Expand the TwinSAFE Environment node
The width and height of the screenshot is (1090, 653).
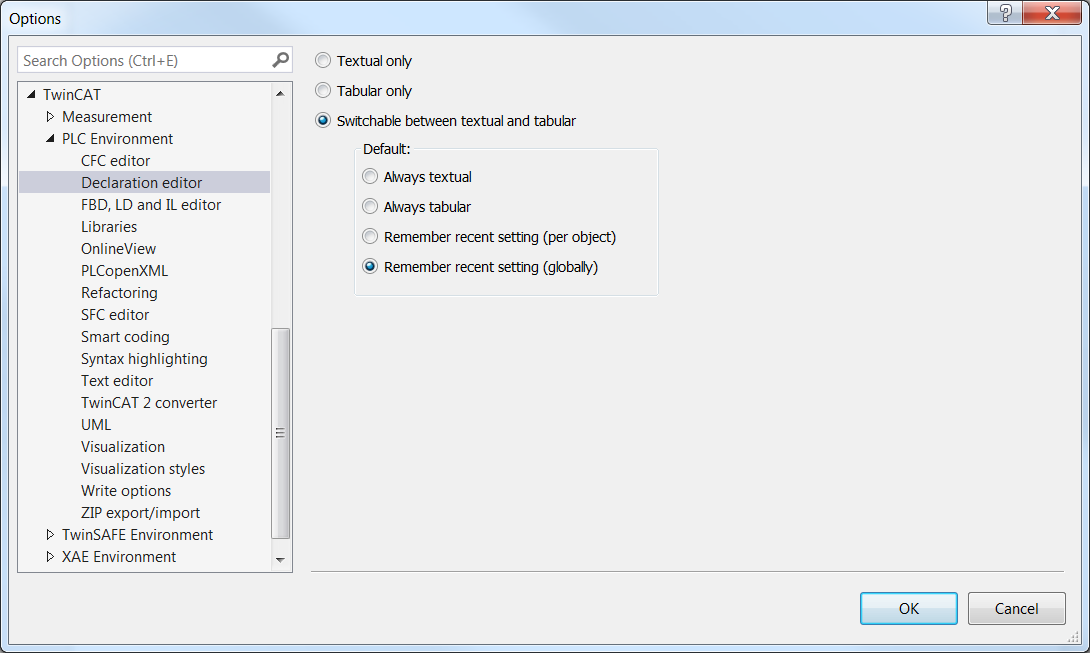pyautogui.click(x=50, y=534)
